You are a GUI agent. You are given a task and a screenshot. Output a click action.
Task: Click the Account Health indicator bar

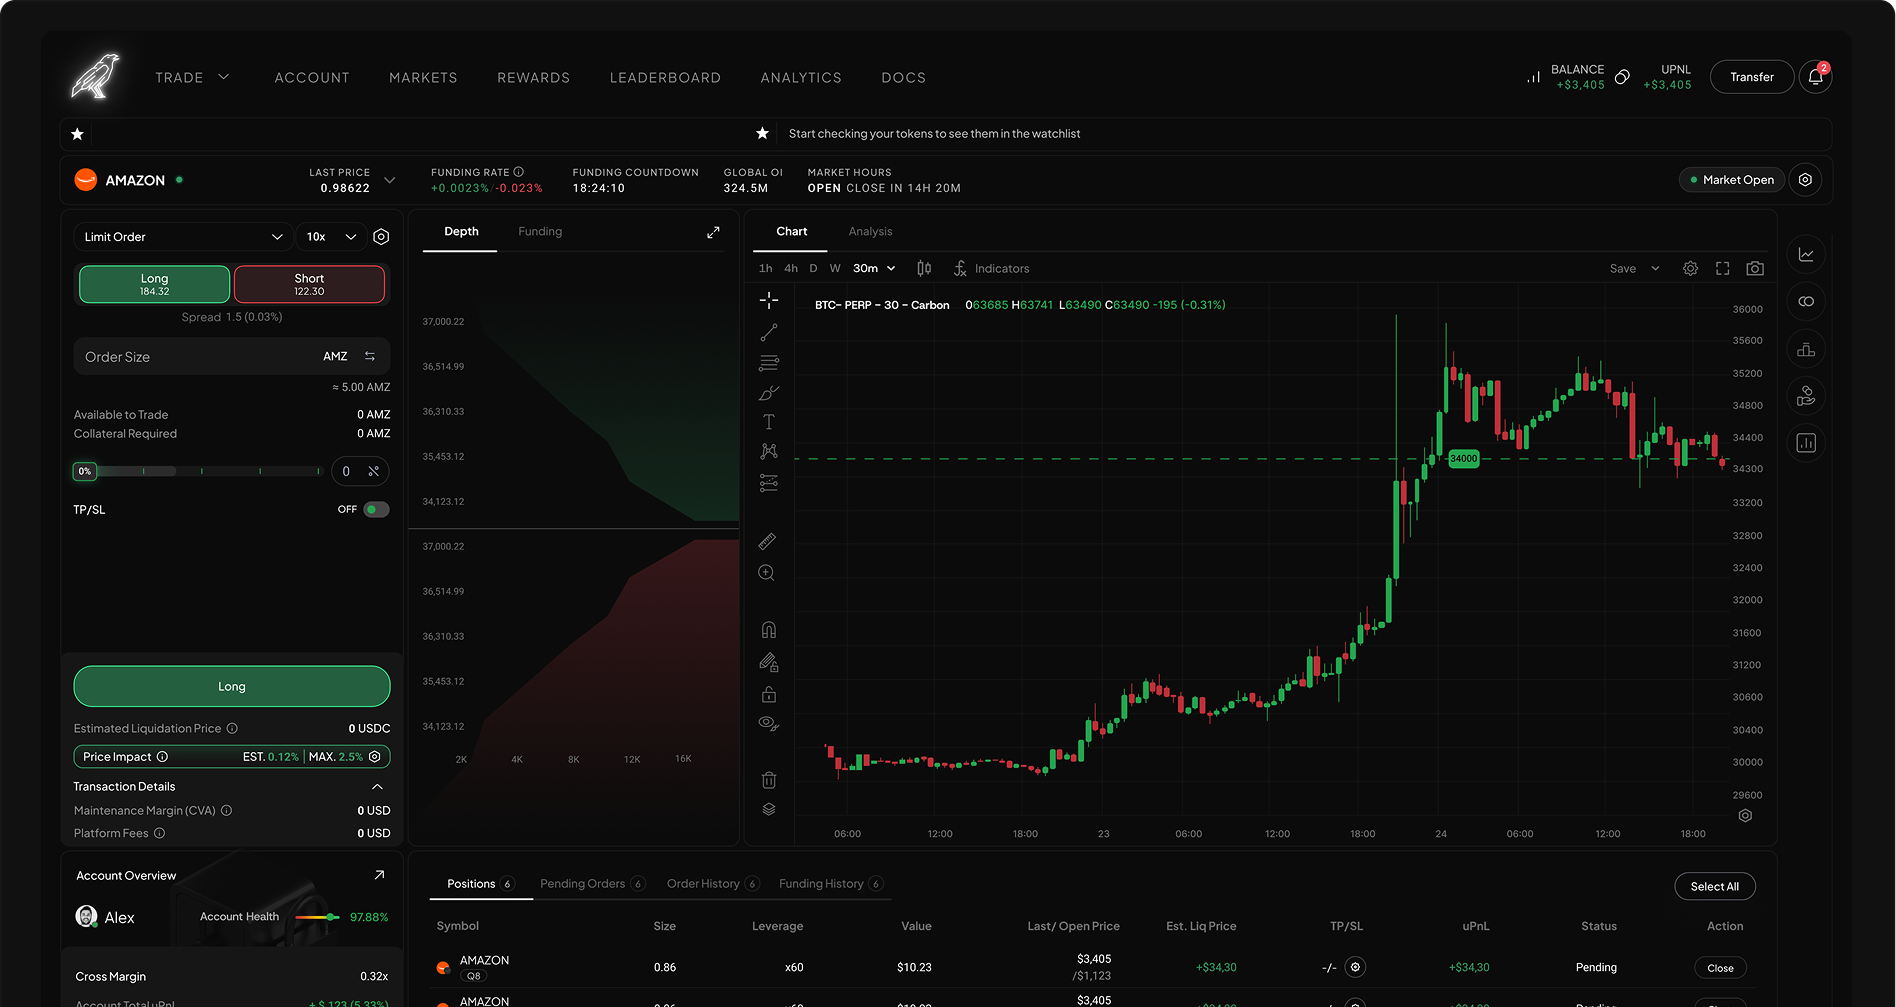(x=318, y=917)
